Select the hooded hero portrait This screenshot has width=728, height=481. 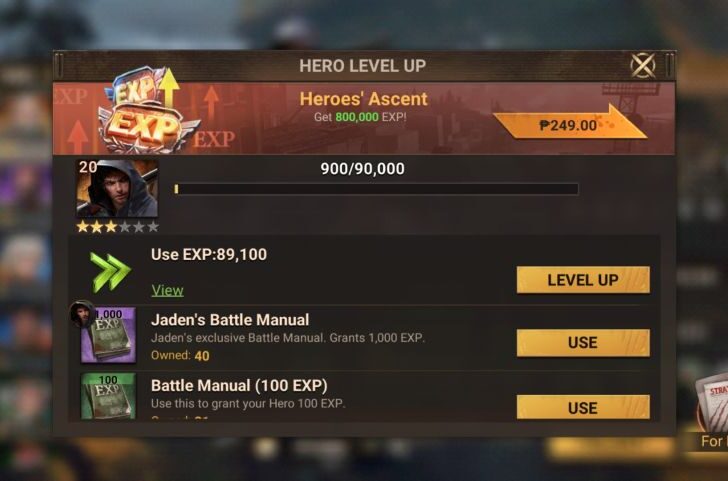[x=117, y=188]
